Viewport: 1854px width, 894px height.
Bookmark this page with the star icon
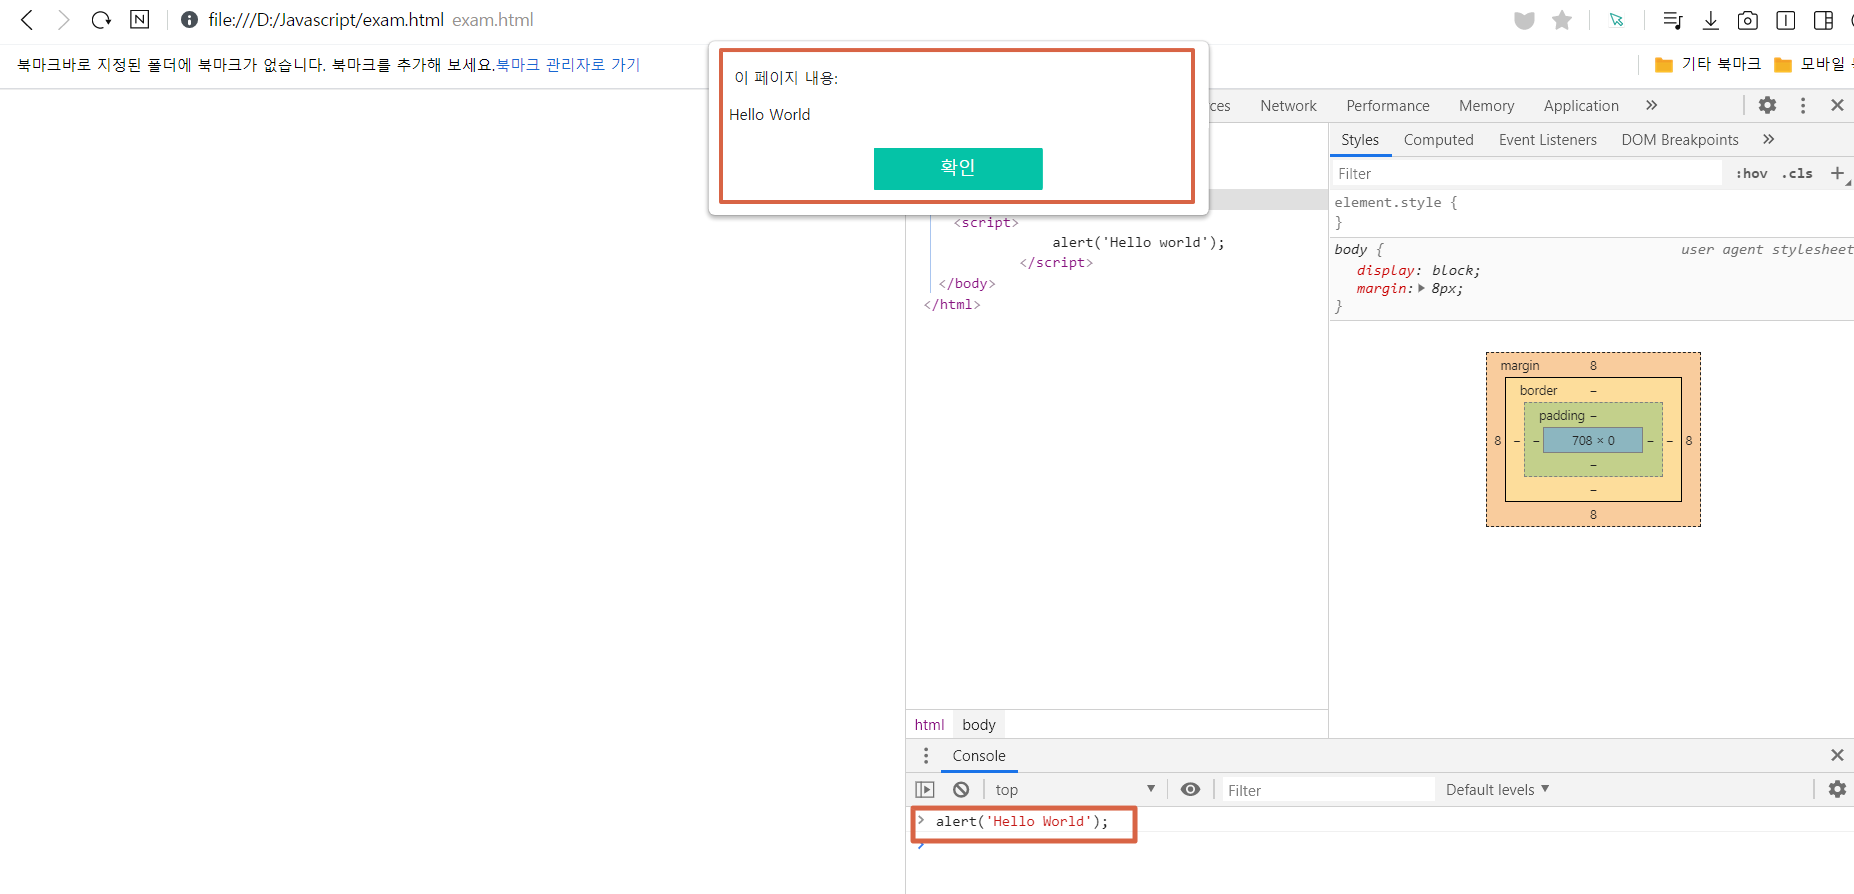pos(1562,20)
